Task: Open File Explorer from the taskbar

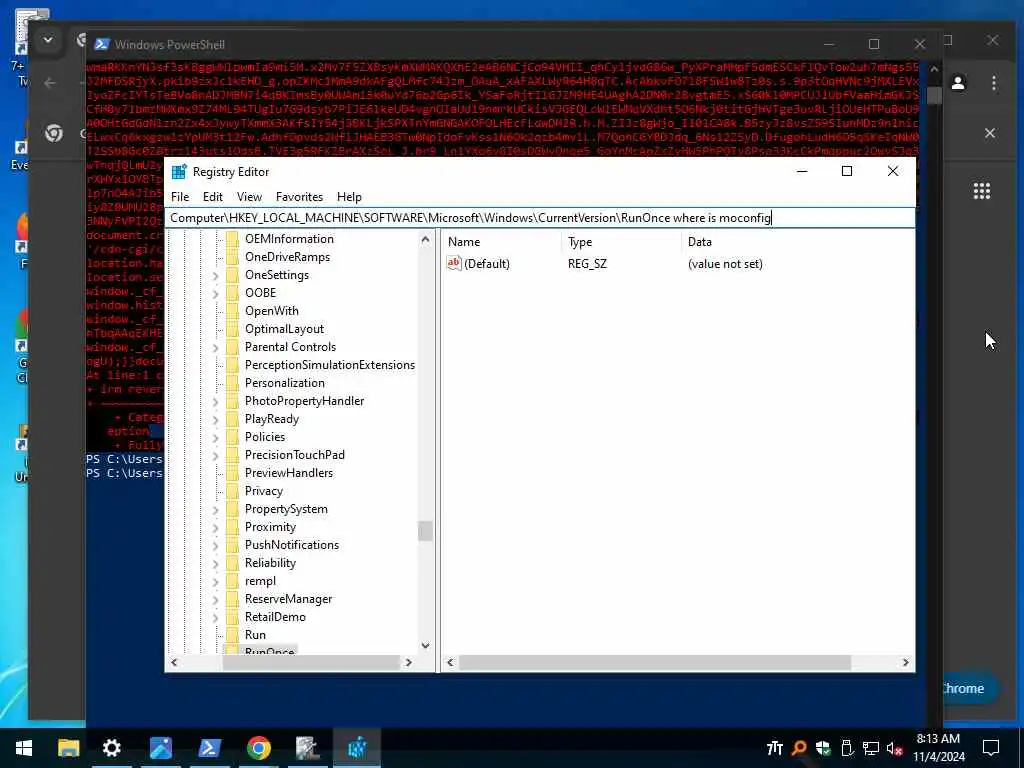Action: click(x=69, y=748)
